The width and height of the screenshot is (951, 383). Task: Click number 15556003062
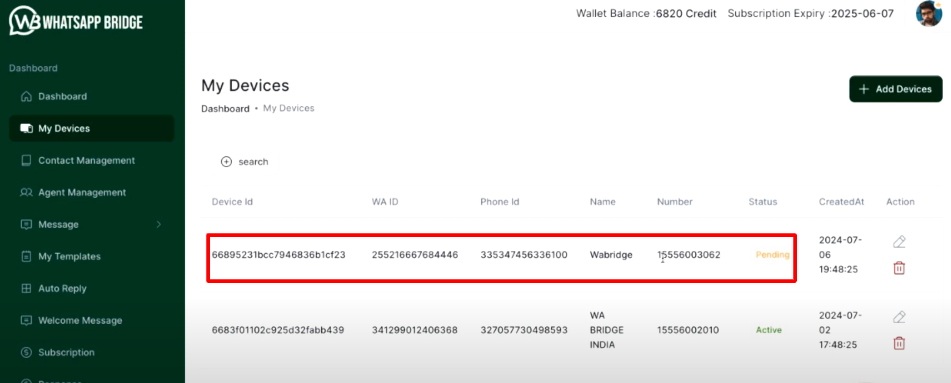pyautogui.click(x=688, y=255)
